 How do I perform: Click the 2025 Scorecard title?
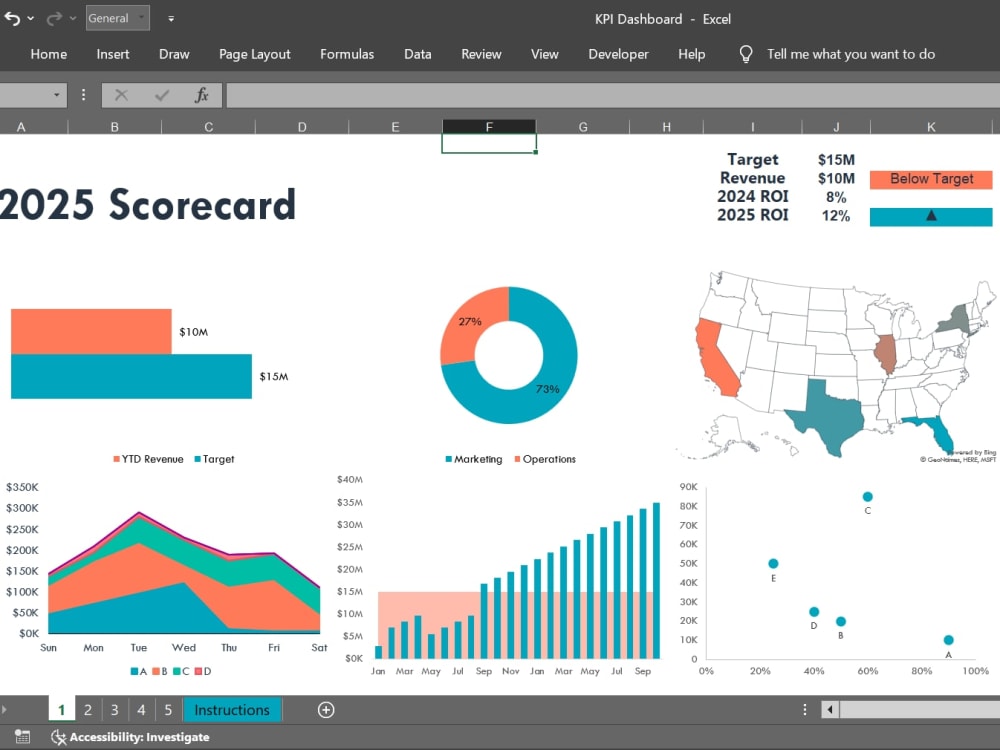point(147,205)
